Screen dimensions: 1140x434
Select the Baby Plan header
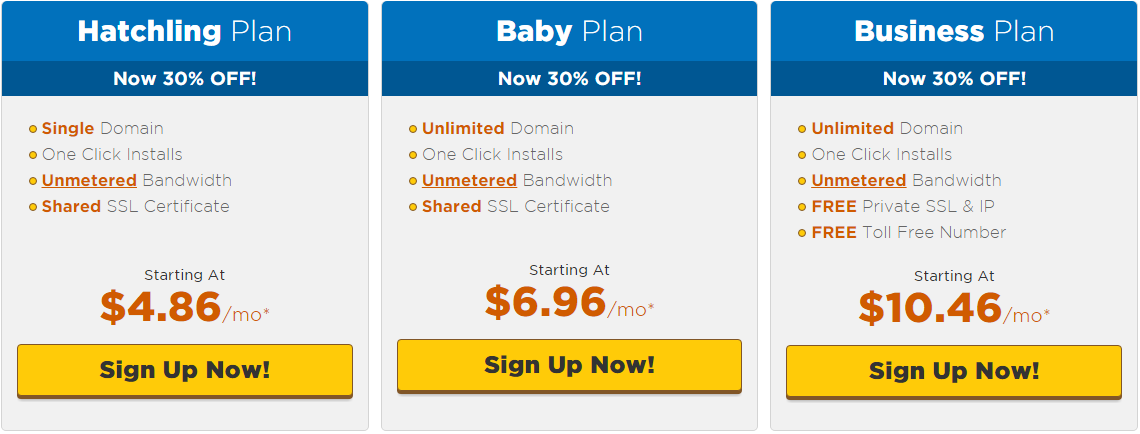coord(569,31)
